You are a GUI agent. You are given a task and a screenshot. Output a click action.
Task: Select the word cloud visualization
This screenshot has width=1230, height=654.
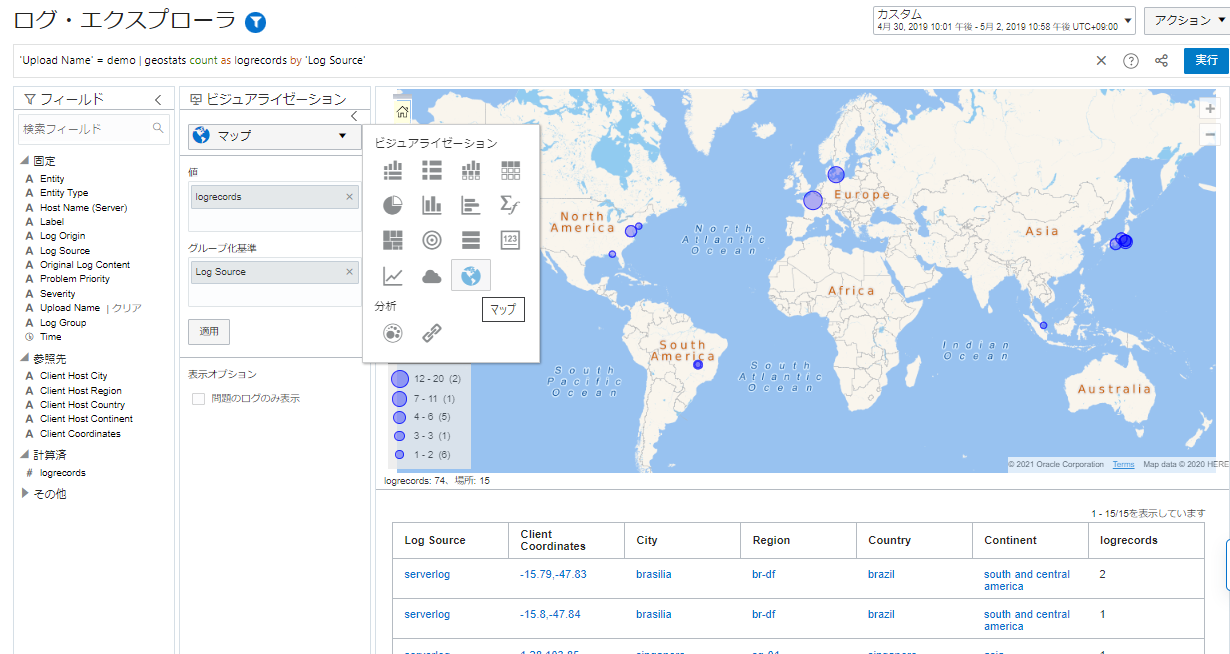coord(432,276)
